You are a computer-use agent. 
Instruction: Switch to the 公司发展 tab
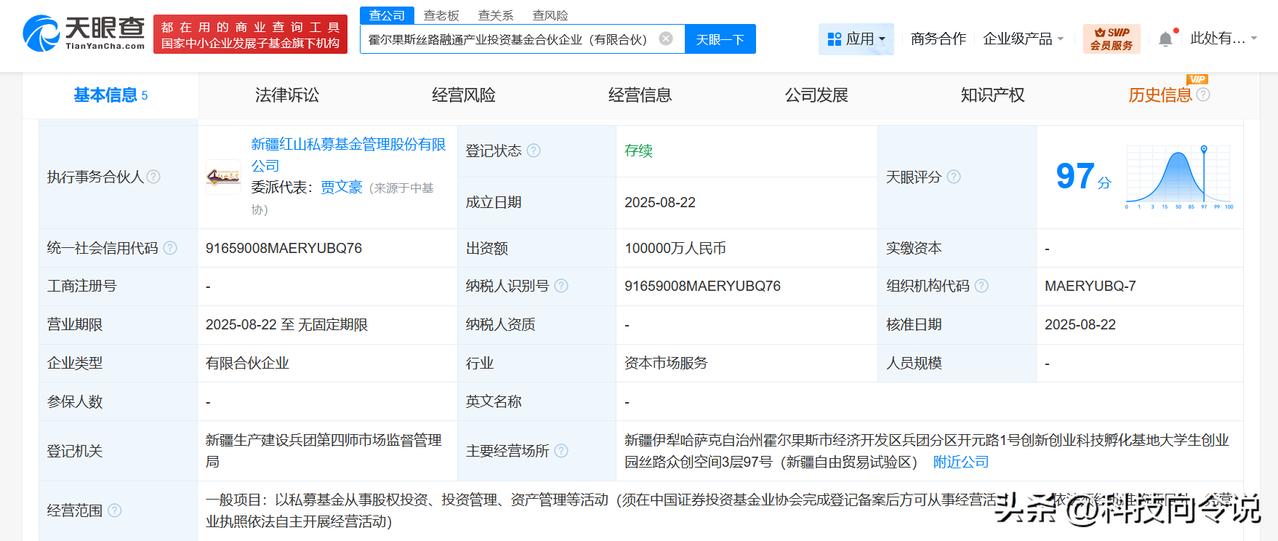(x=816, y=95)
